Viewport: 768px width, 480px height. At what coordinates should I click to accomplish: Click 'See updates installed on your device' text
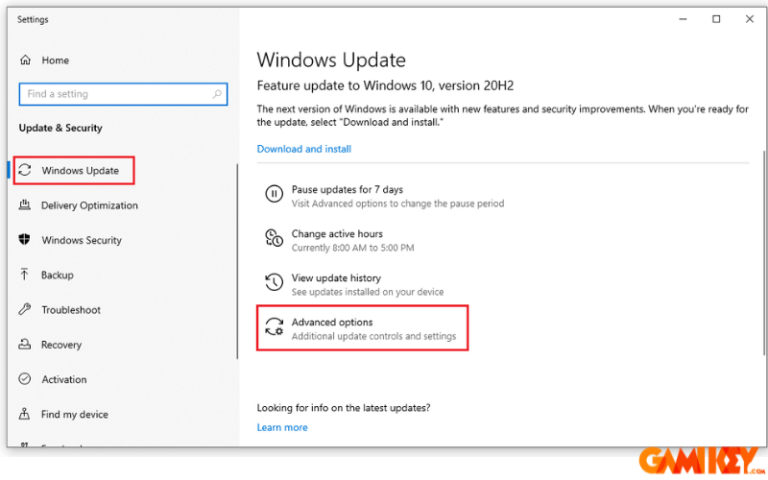[368, 292]
